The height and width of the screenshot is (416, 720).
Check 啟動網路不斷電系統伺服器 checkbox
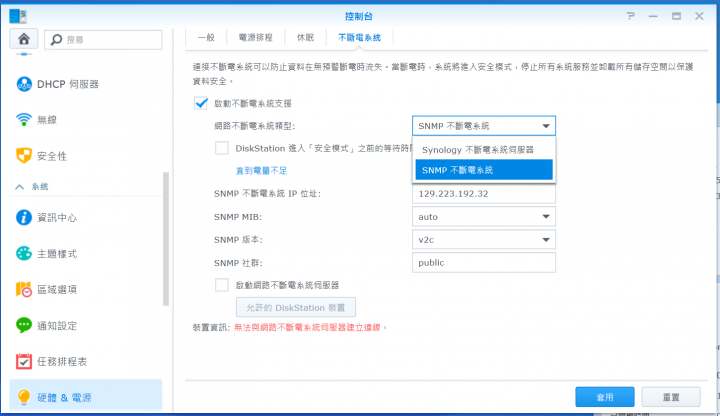(222, 285)
